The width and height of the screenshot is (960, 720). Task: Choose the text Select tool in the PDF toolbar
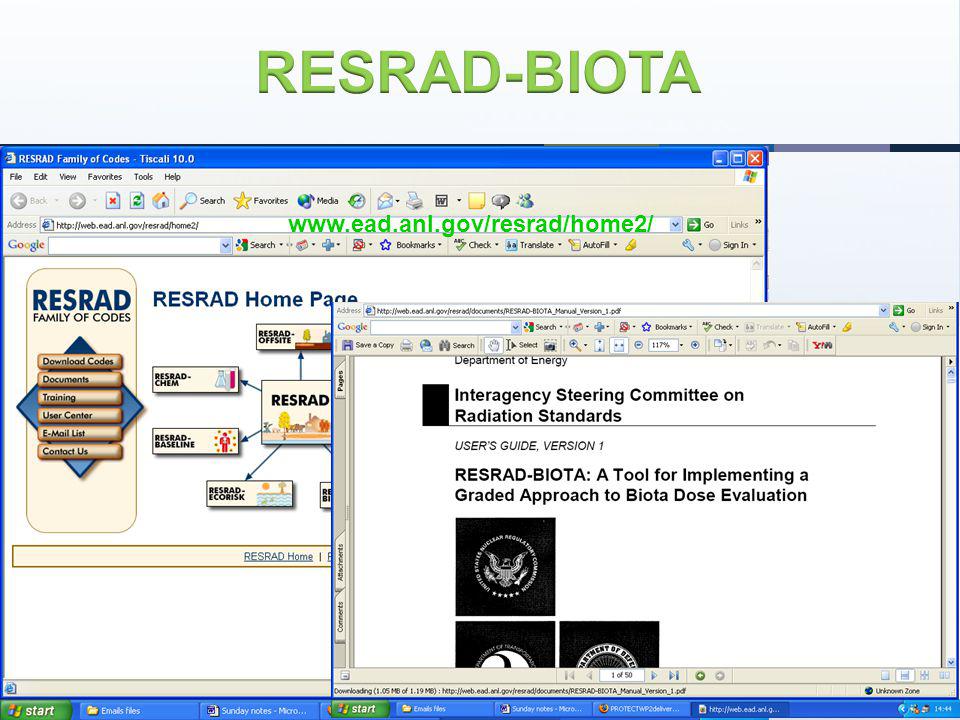click(522, 345)
